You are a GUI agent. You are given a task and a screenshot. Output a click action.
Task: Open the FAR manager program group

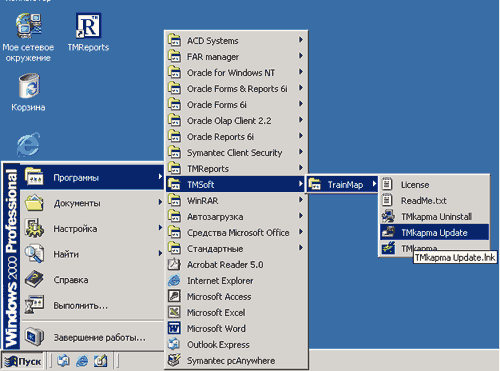point(236,56)
